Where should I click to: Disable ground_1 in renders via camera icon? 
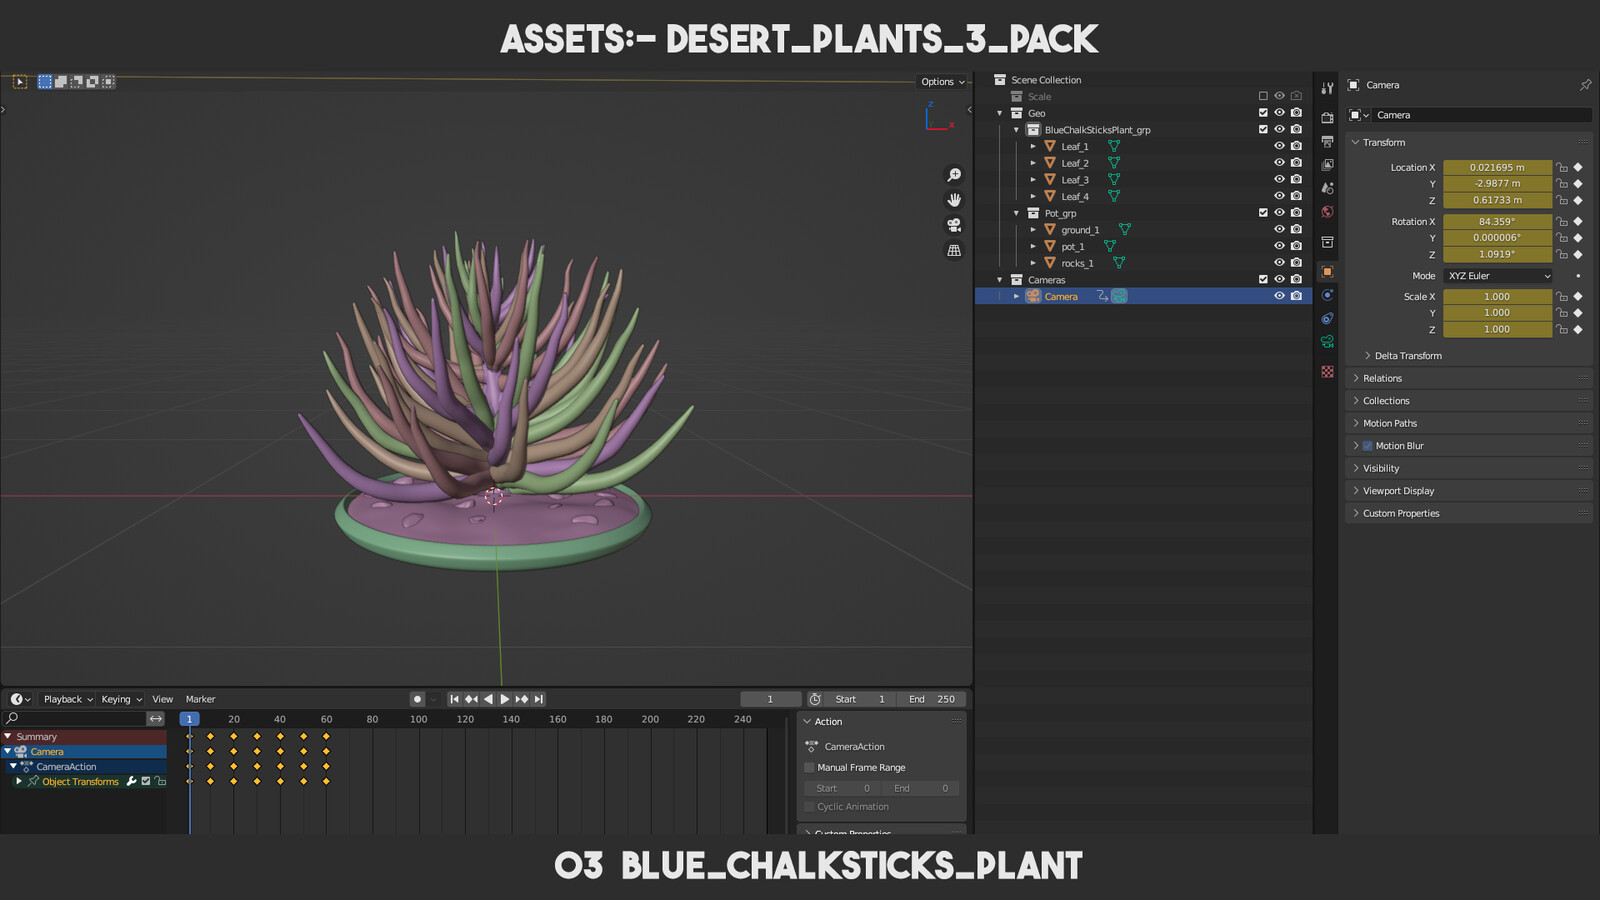[1296, 229]
